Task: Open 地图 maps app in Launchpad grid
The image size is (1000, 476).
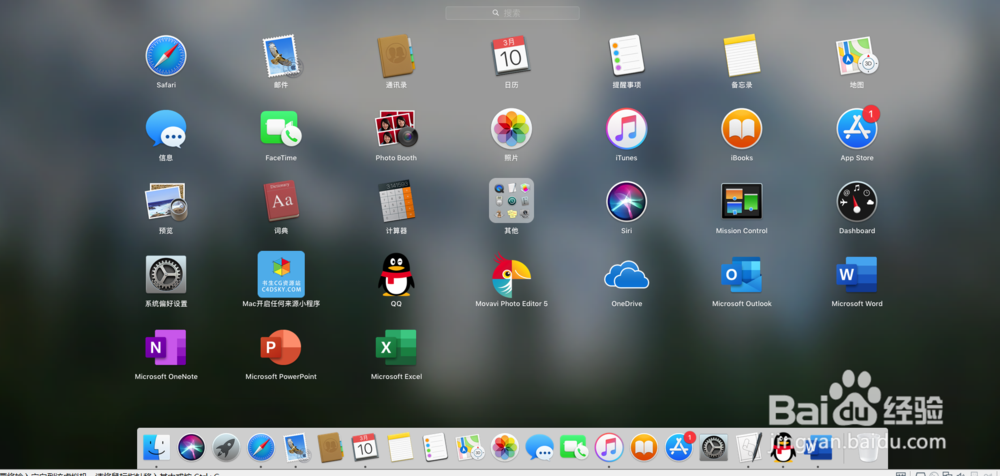Action: [x=857, y=56]
